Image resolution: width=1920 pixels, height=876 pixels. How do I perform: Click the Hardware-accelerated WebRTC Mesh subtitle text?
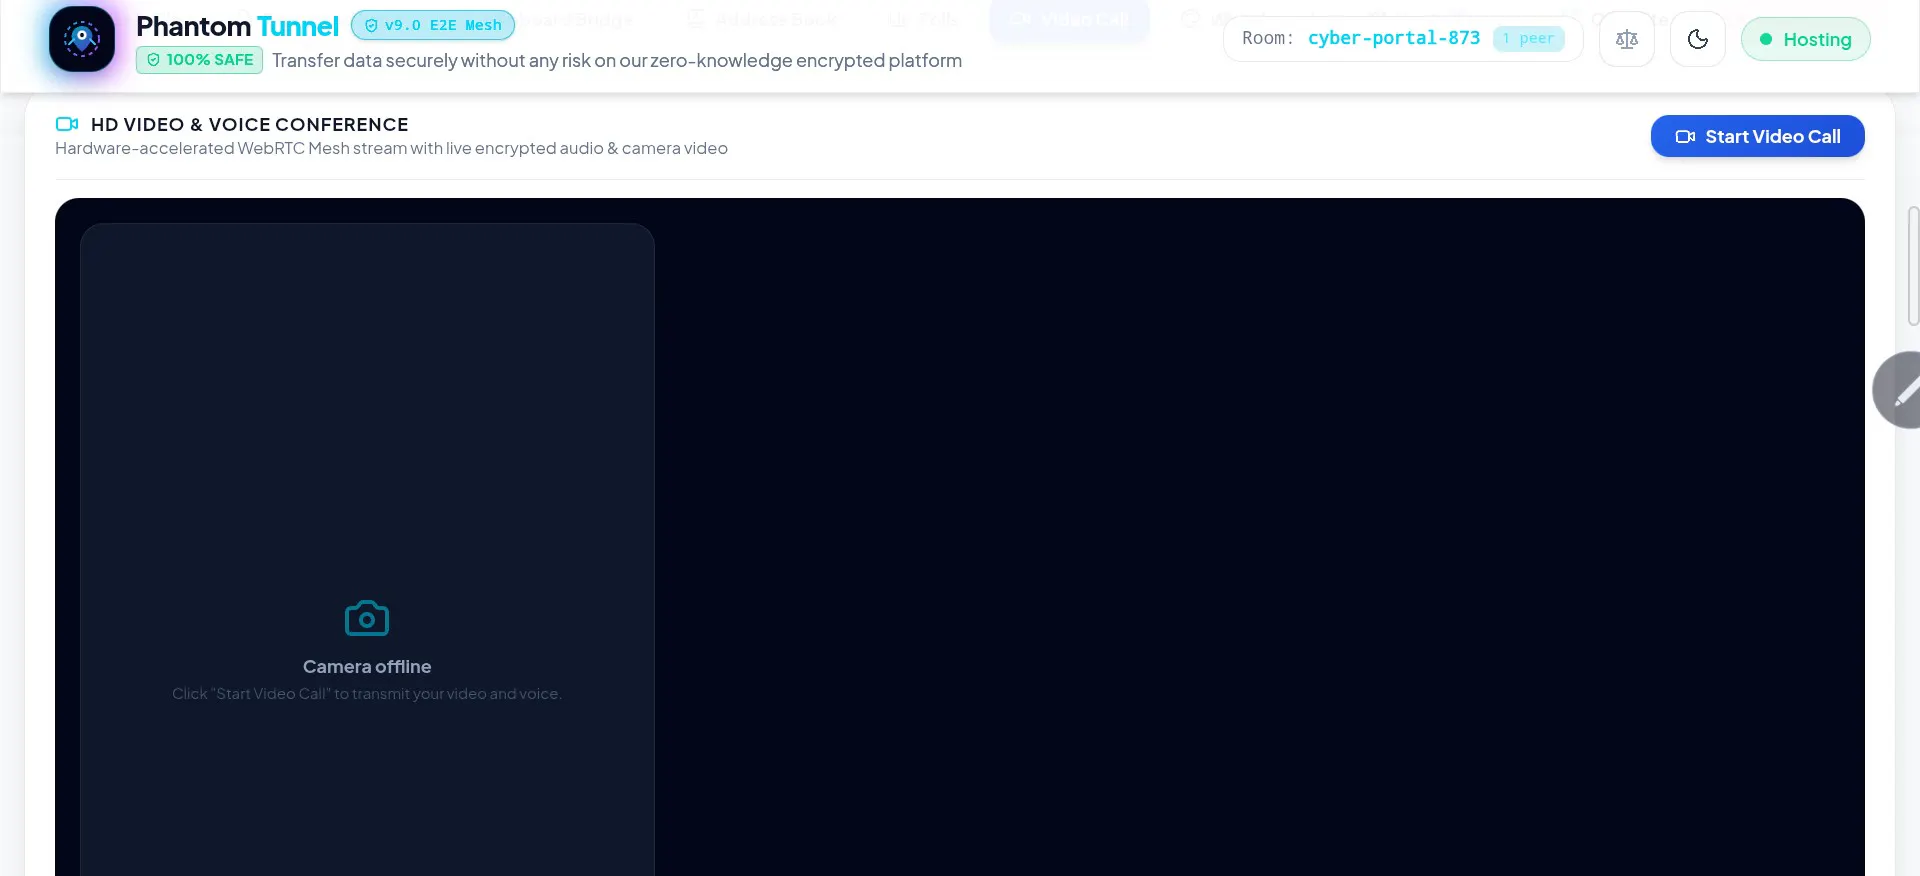coord(391,148)
